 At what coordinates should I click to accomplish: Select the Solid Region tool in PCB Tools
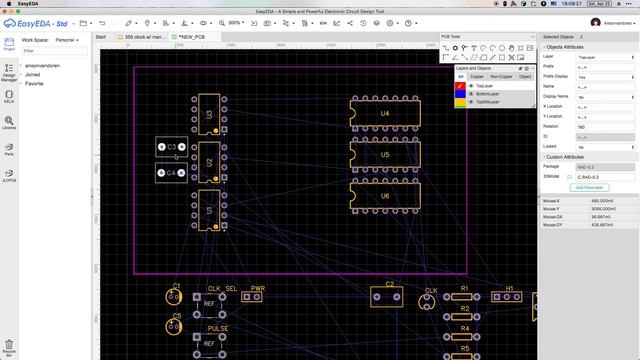[483, 58]
